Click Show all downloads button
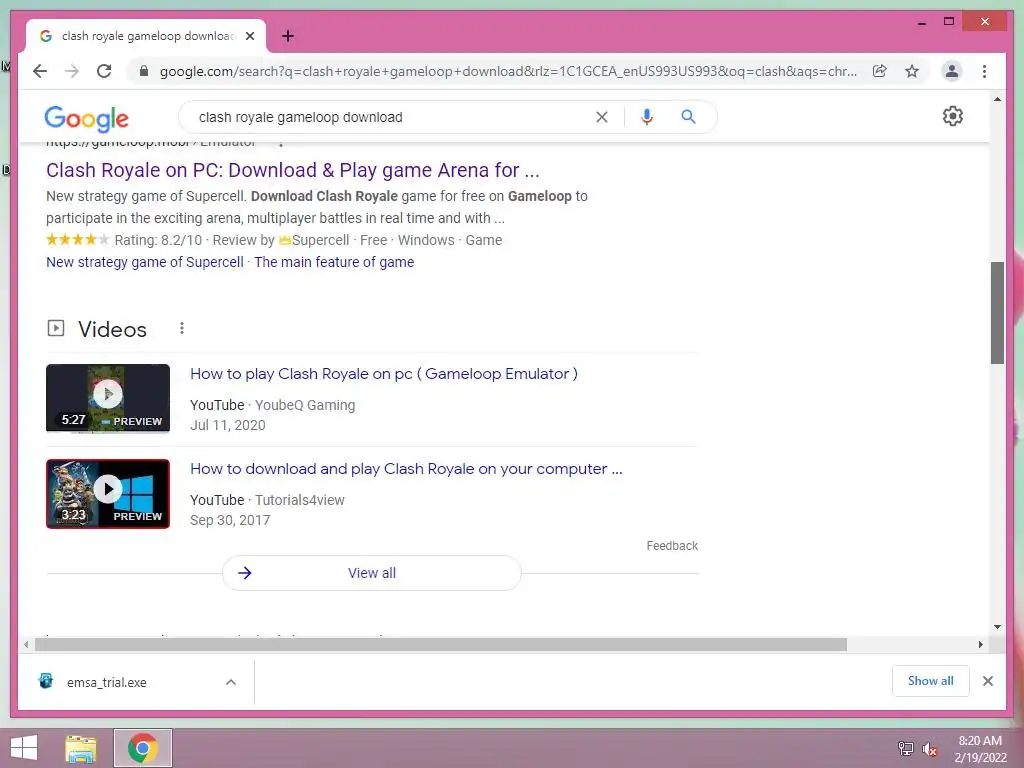The image size is (1024, 768). 930,681
